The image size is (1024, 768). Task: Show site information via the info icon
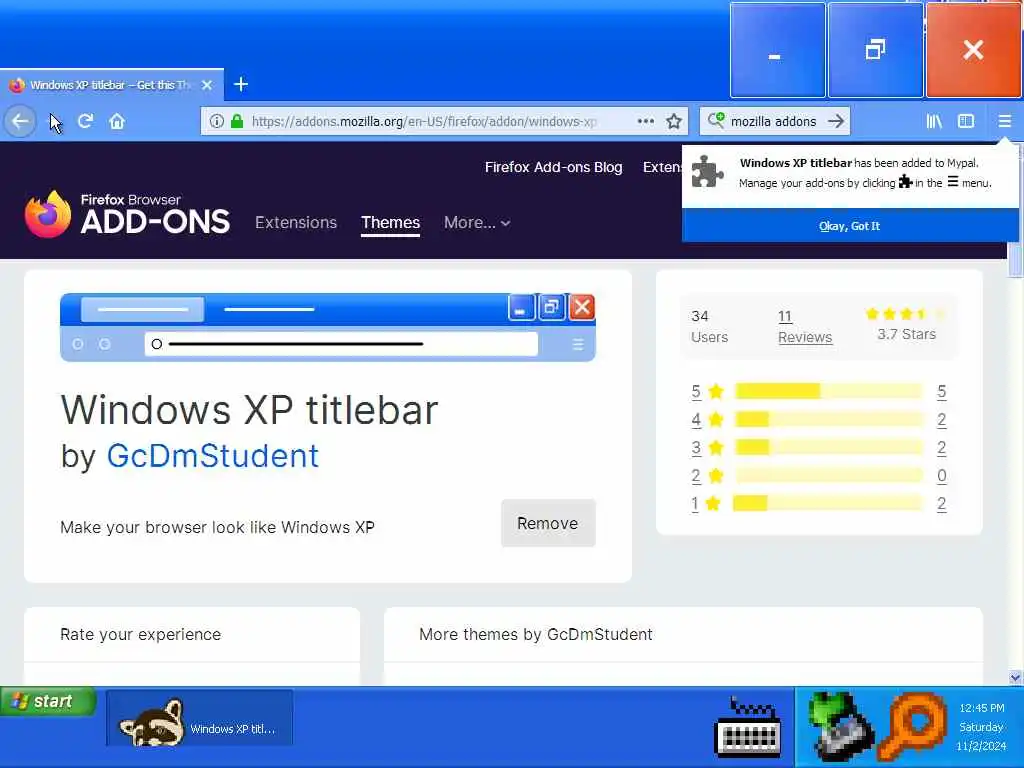tap(217, 121)
